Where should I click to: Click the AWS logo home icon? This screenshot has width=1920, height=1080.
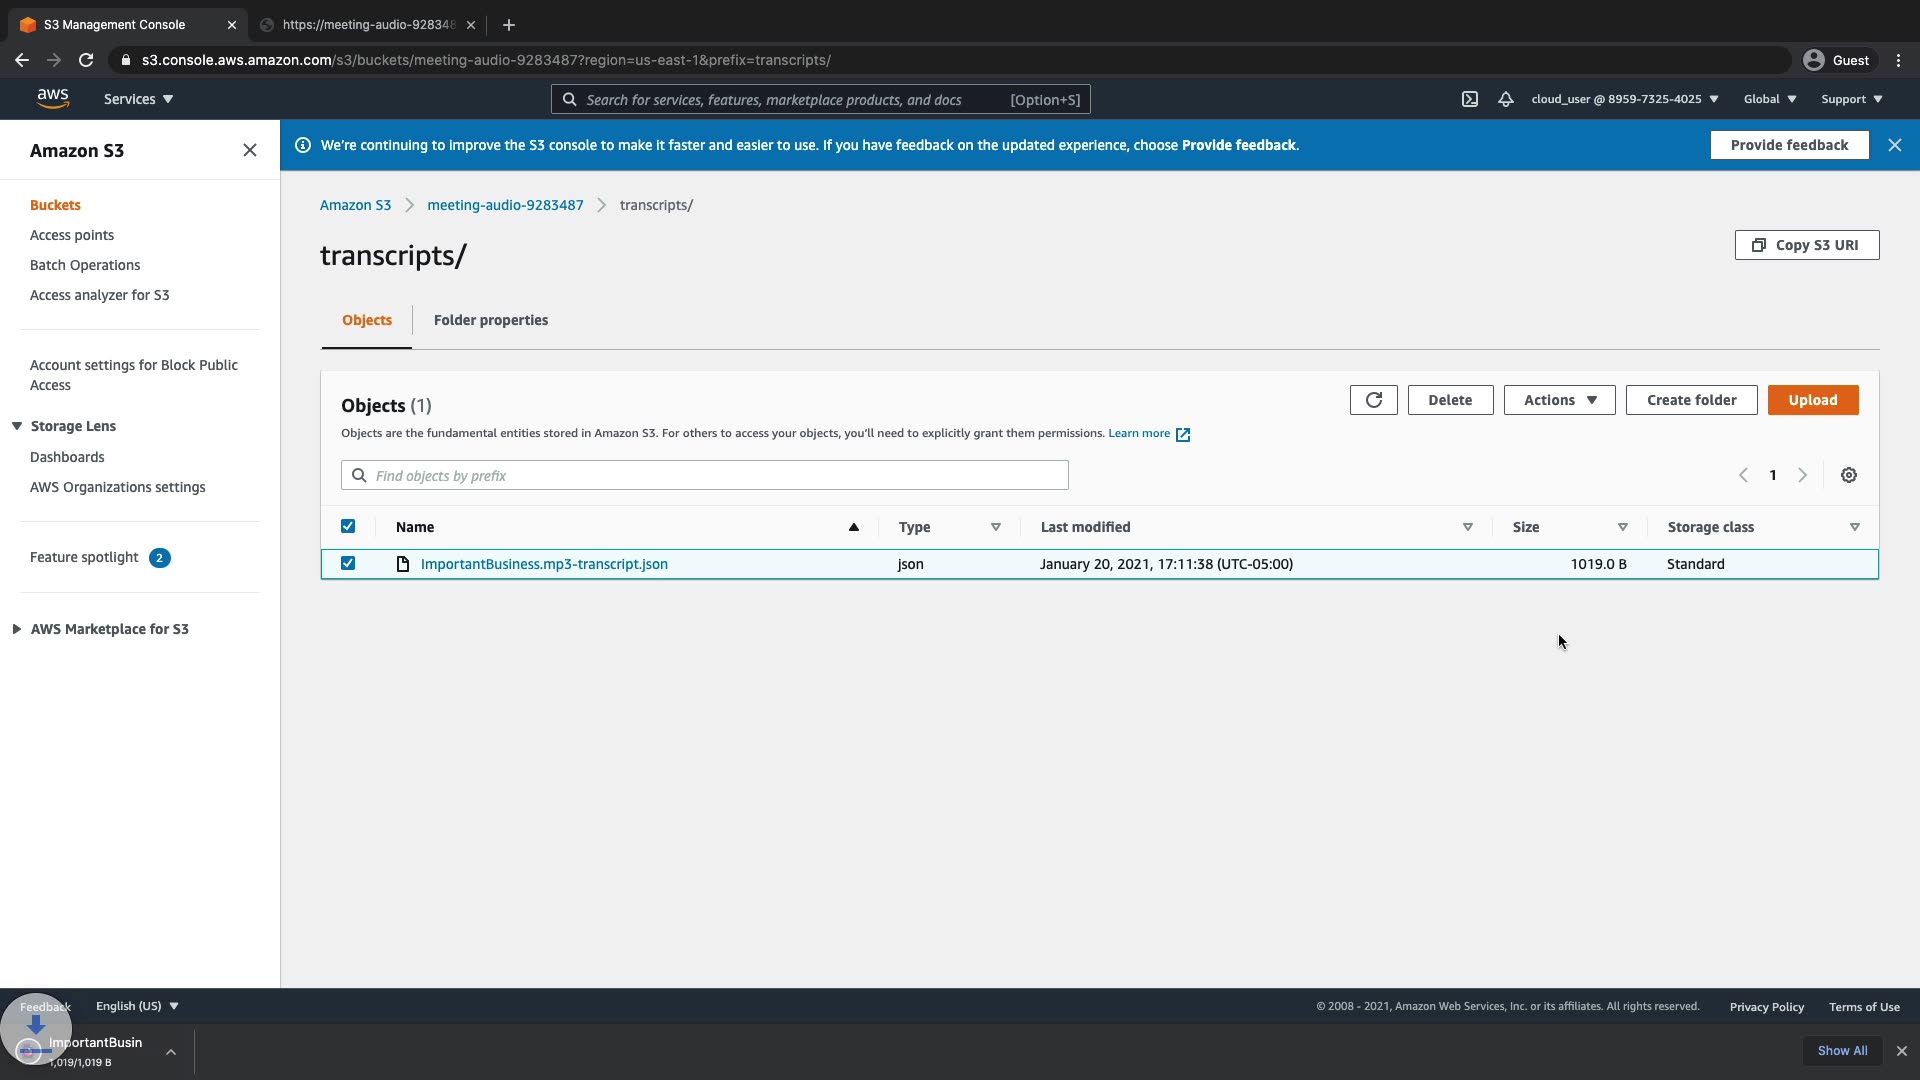coord(53,98)
